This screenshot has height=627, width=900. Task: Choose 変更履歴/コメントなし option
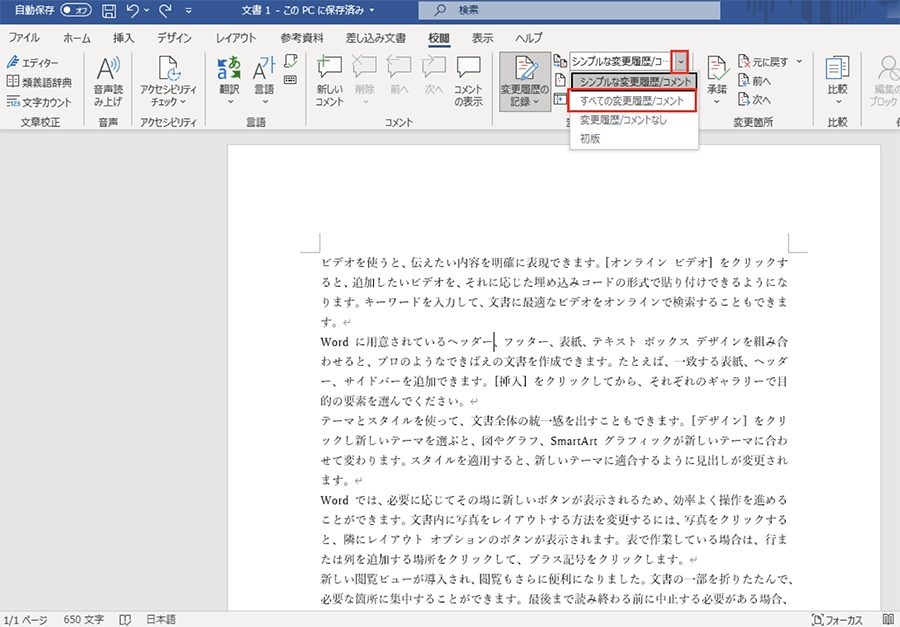(623, 120)
